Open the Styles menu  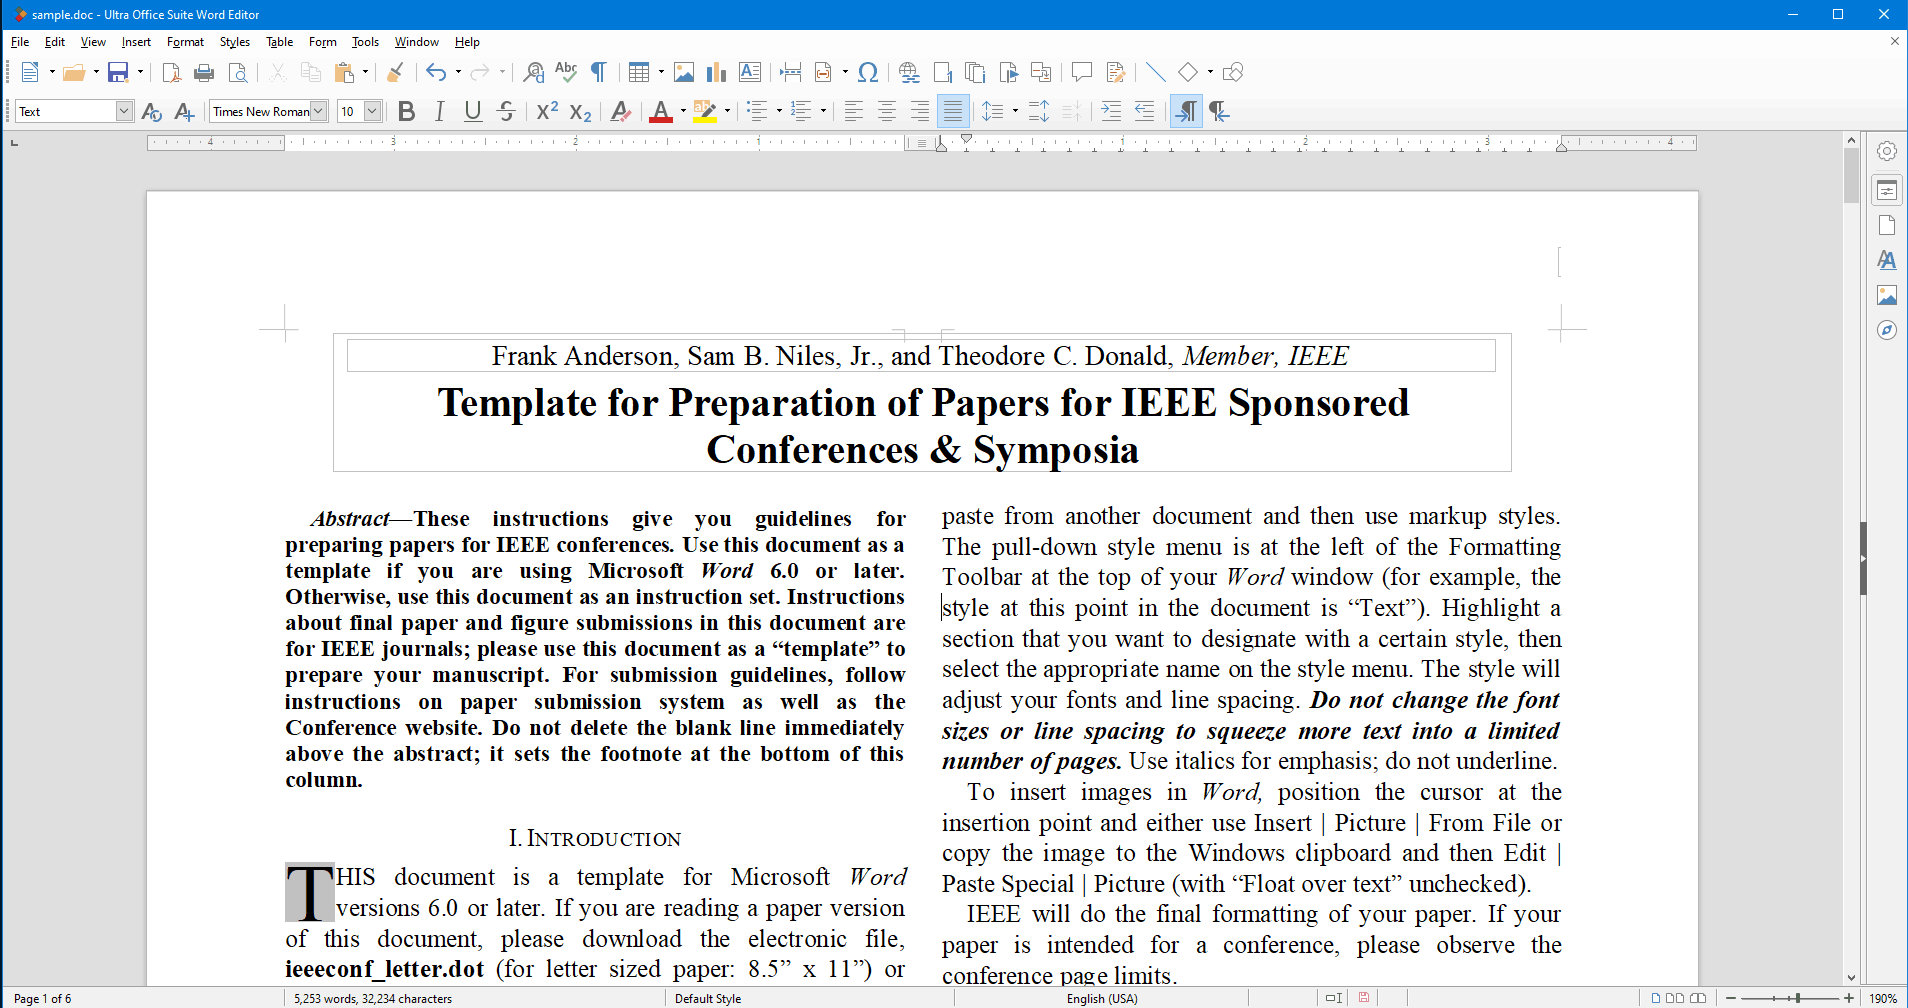pyautogui.click(x=235, y=42)
